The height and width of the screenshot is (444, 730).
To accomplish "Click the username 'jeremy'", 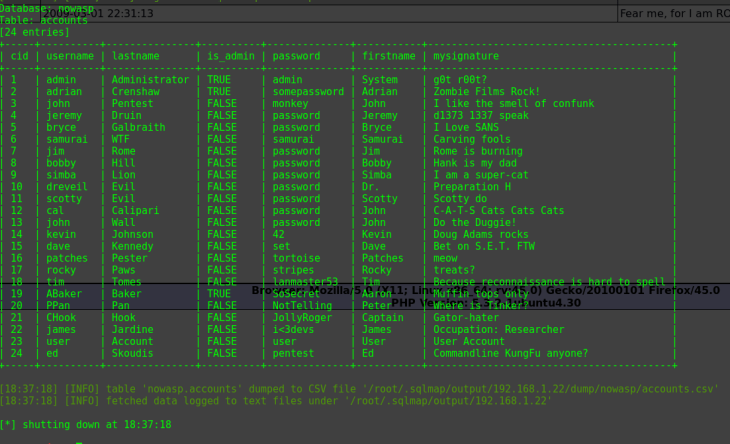I will click(x=64, y=115).
